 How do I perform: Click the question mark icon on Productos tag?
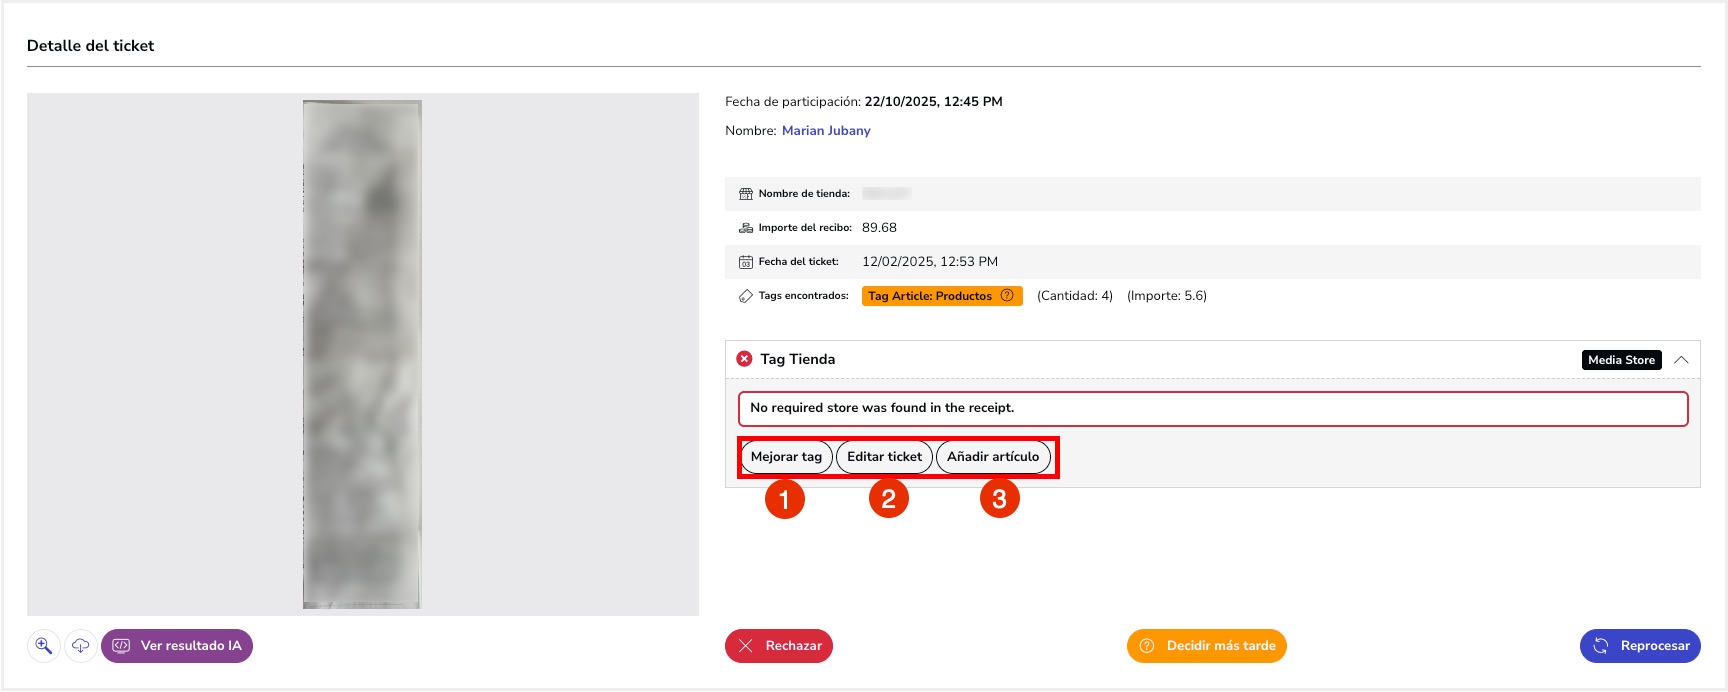1007,296
